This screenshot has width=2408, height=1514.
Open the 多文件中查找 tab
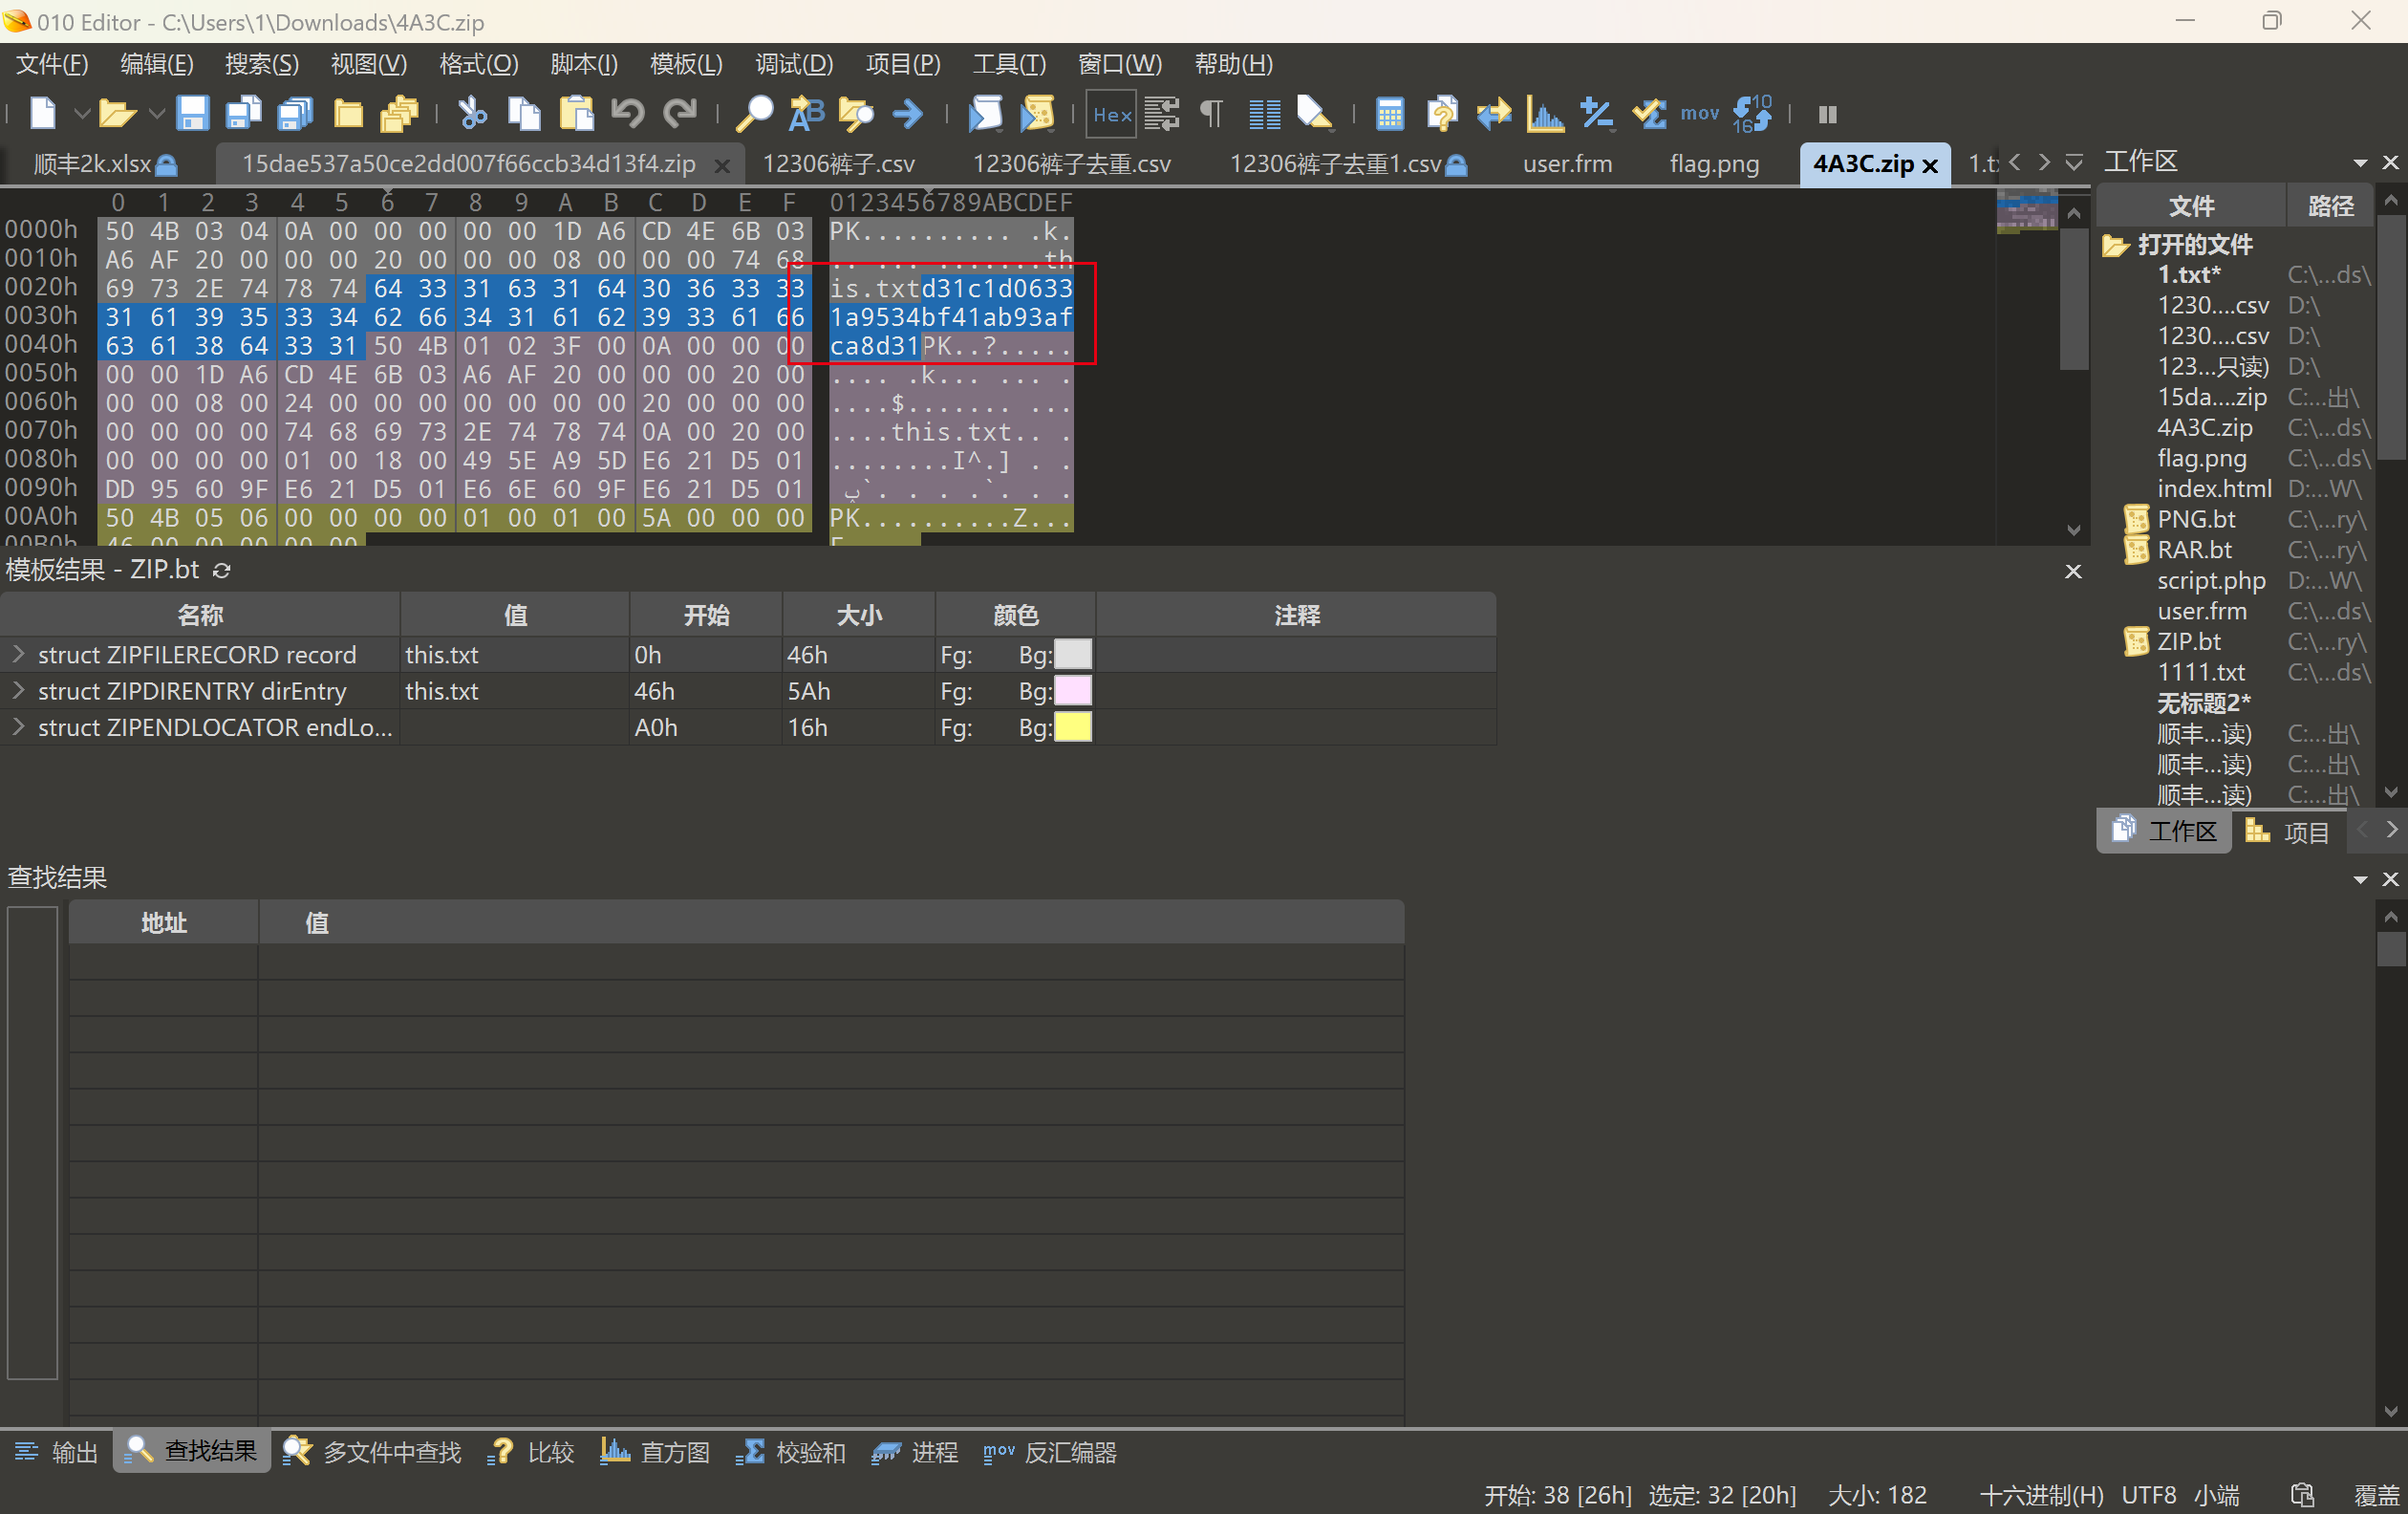pos(372,1452)
